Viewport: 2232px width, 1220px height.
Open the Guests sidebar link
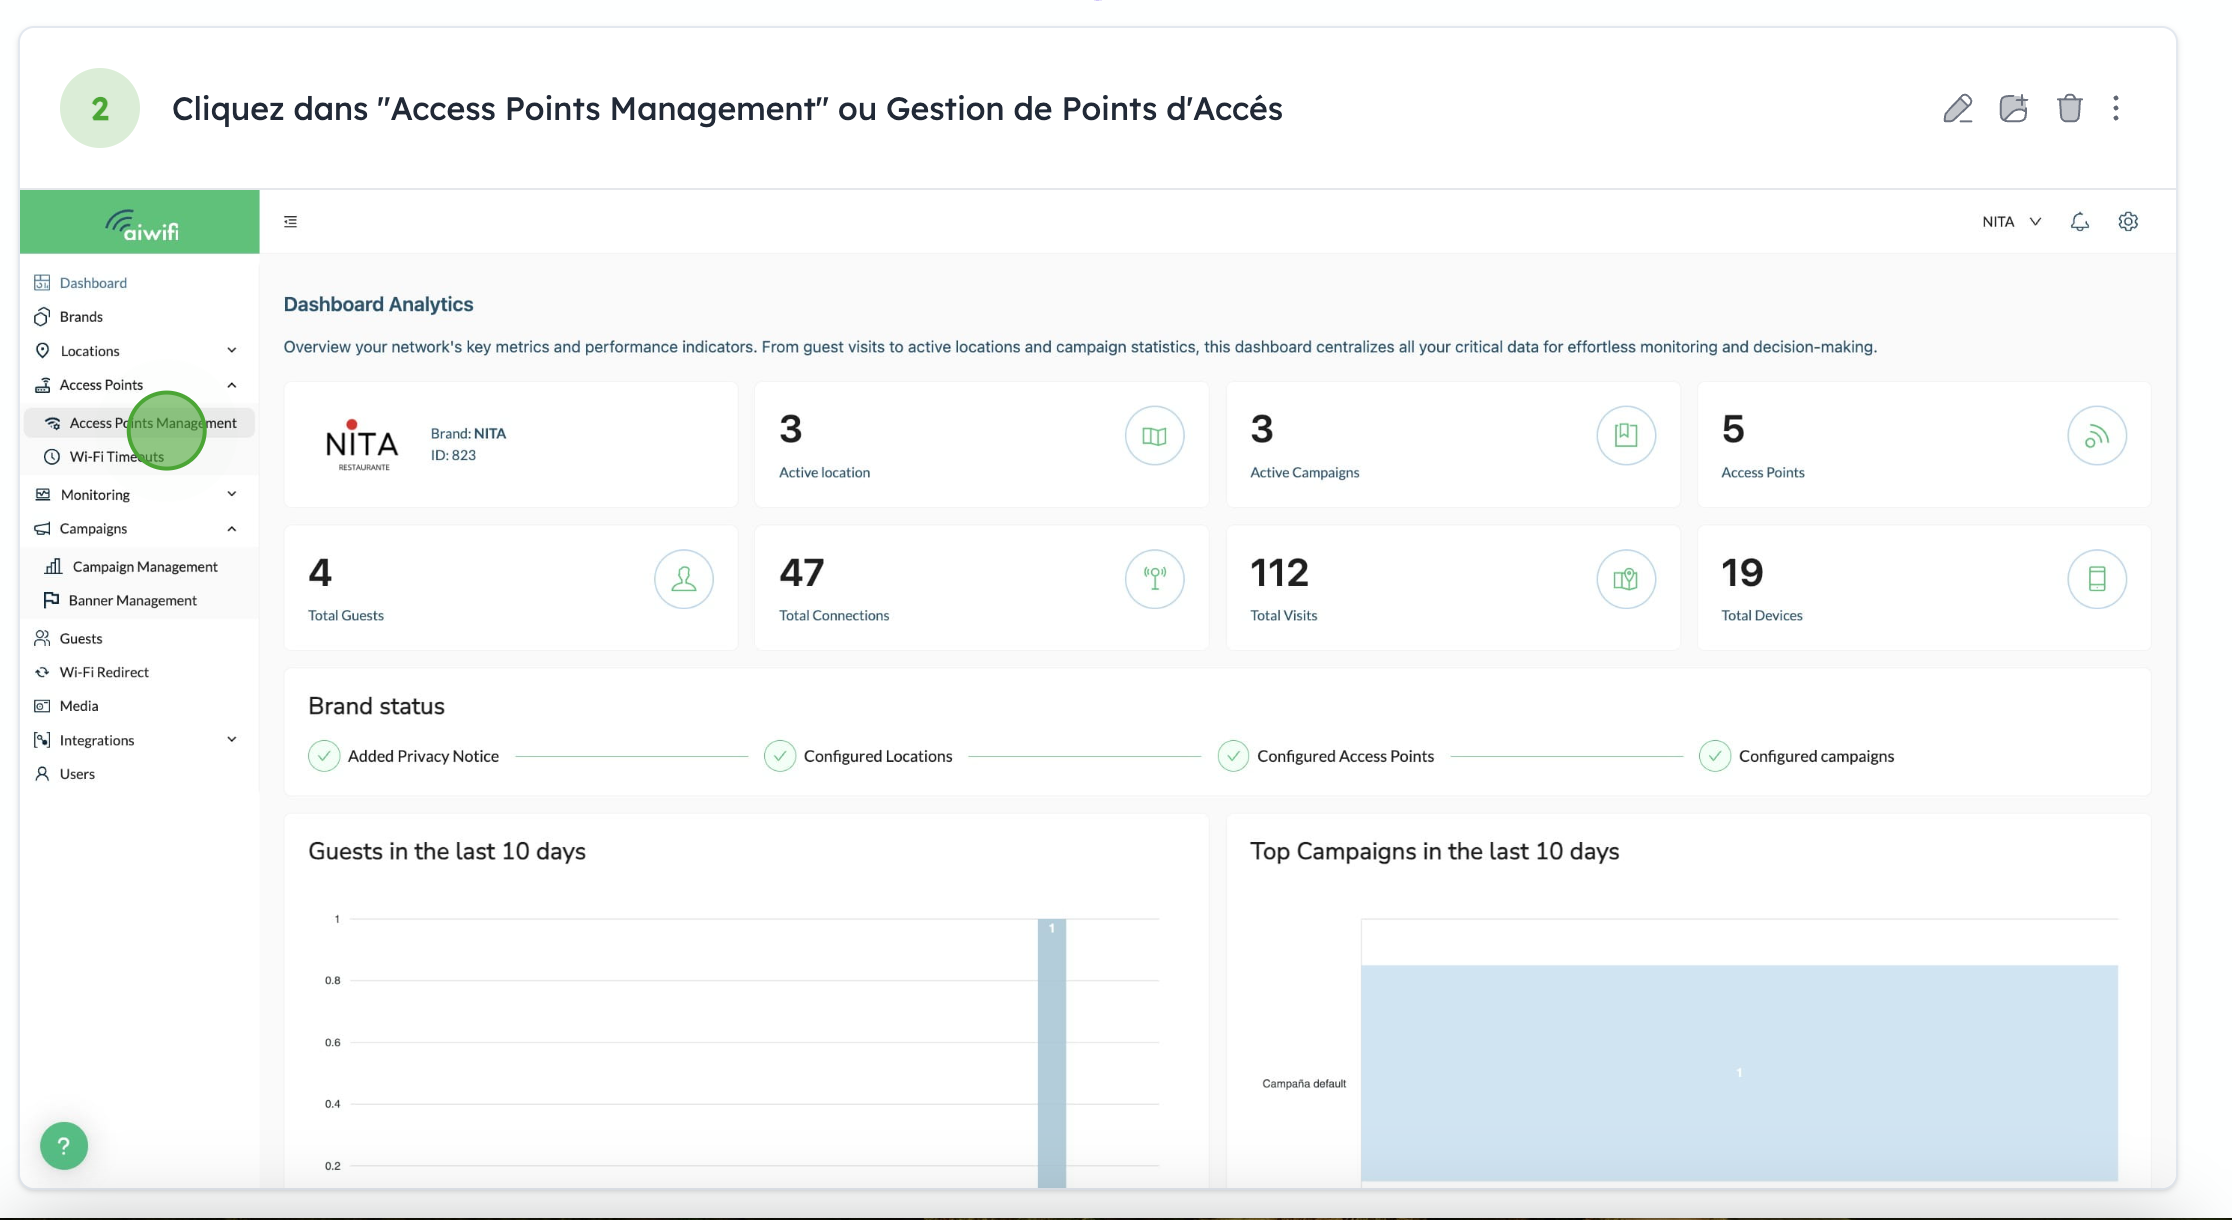coord(80,638)
